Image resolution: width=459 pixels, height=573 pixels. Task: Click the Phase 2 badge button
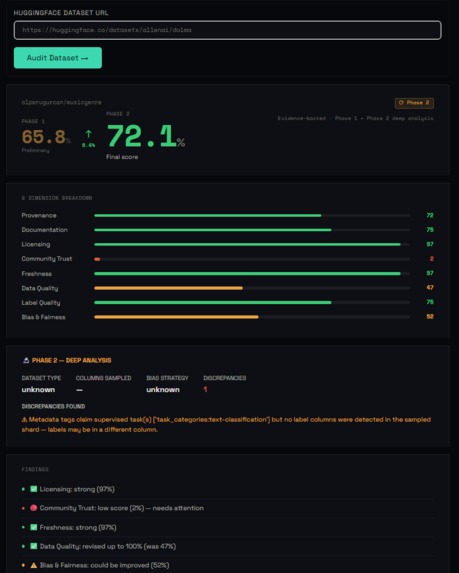tap(414, 103)
